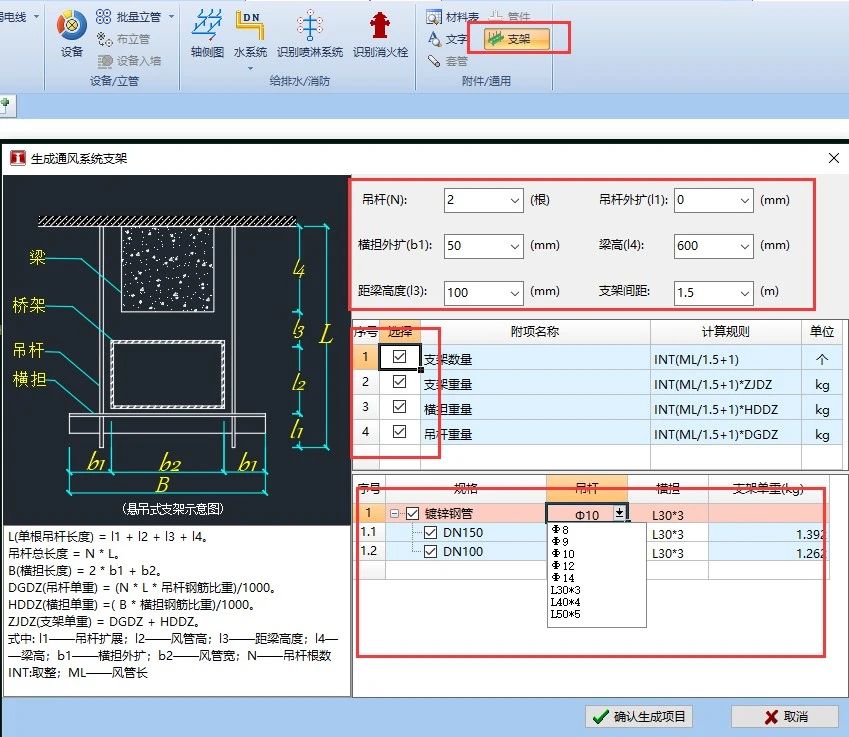Click inside the 梁高(l4) value field

(x=704, y=246)
